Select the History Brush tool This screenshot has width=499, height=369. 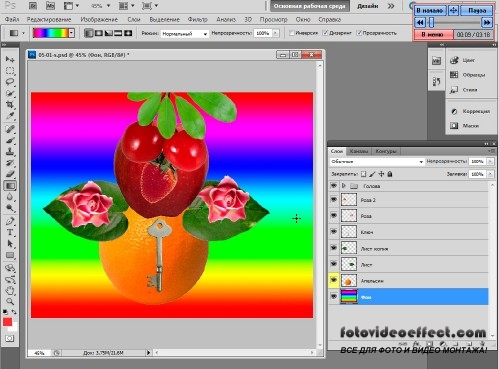(x=10, y=163)
